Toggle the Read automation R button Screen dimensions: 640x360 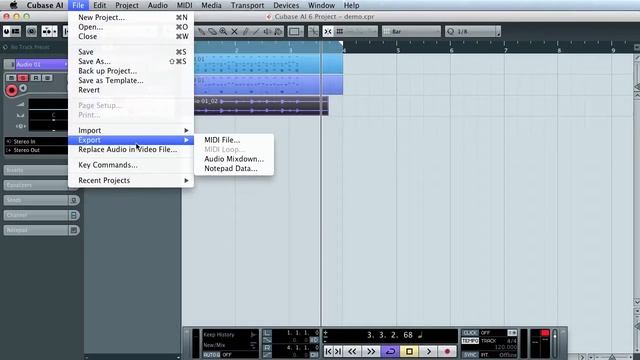[36, 78]
